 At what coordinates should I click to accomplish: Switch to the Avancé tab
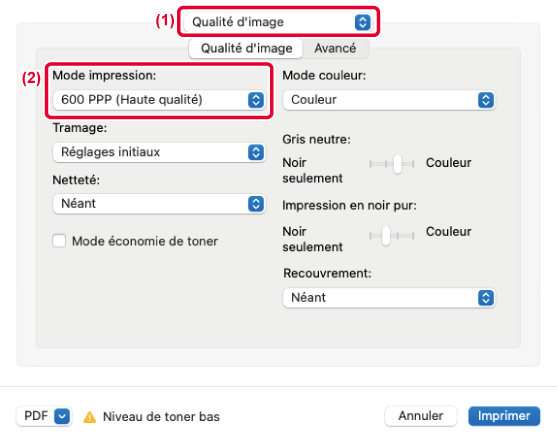pyautogui.click(x=335, y=48)
